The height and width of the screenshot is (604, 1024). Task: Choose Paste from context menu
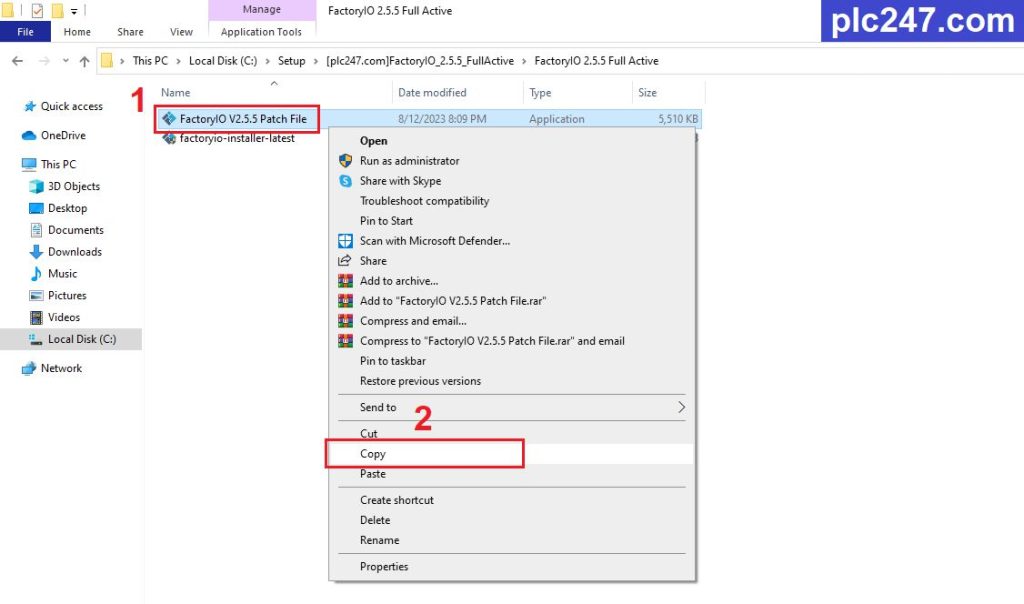tap(512, 474)
